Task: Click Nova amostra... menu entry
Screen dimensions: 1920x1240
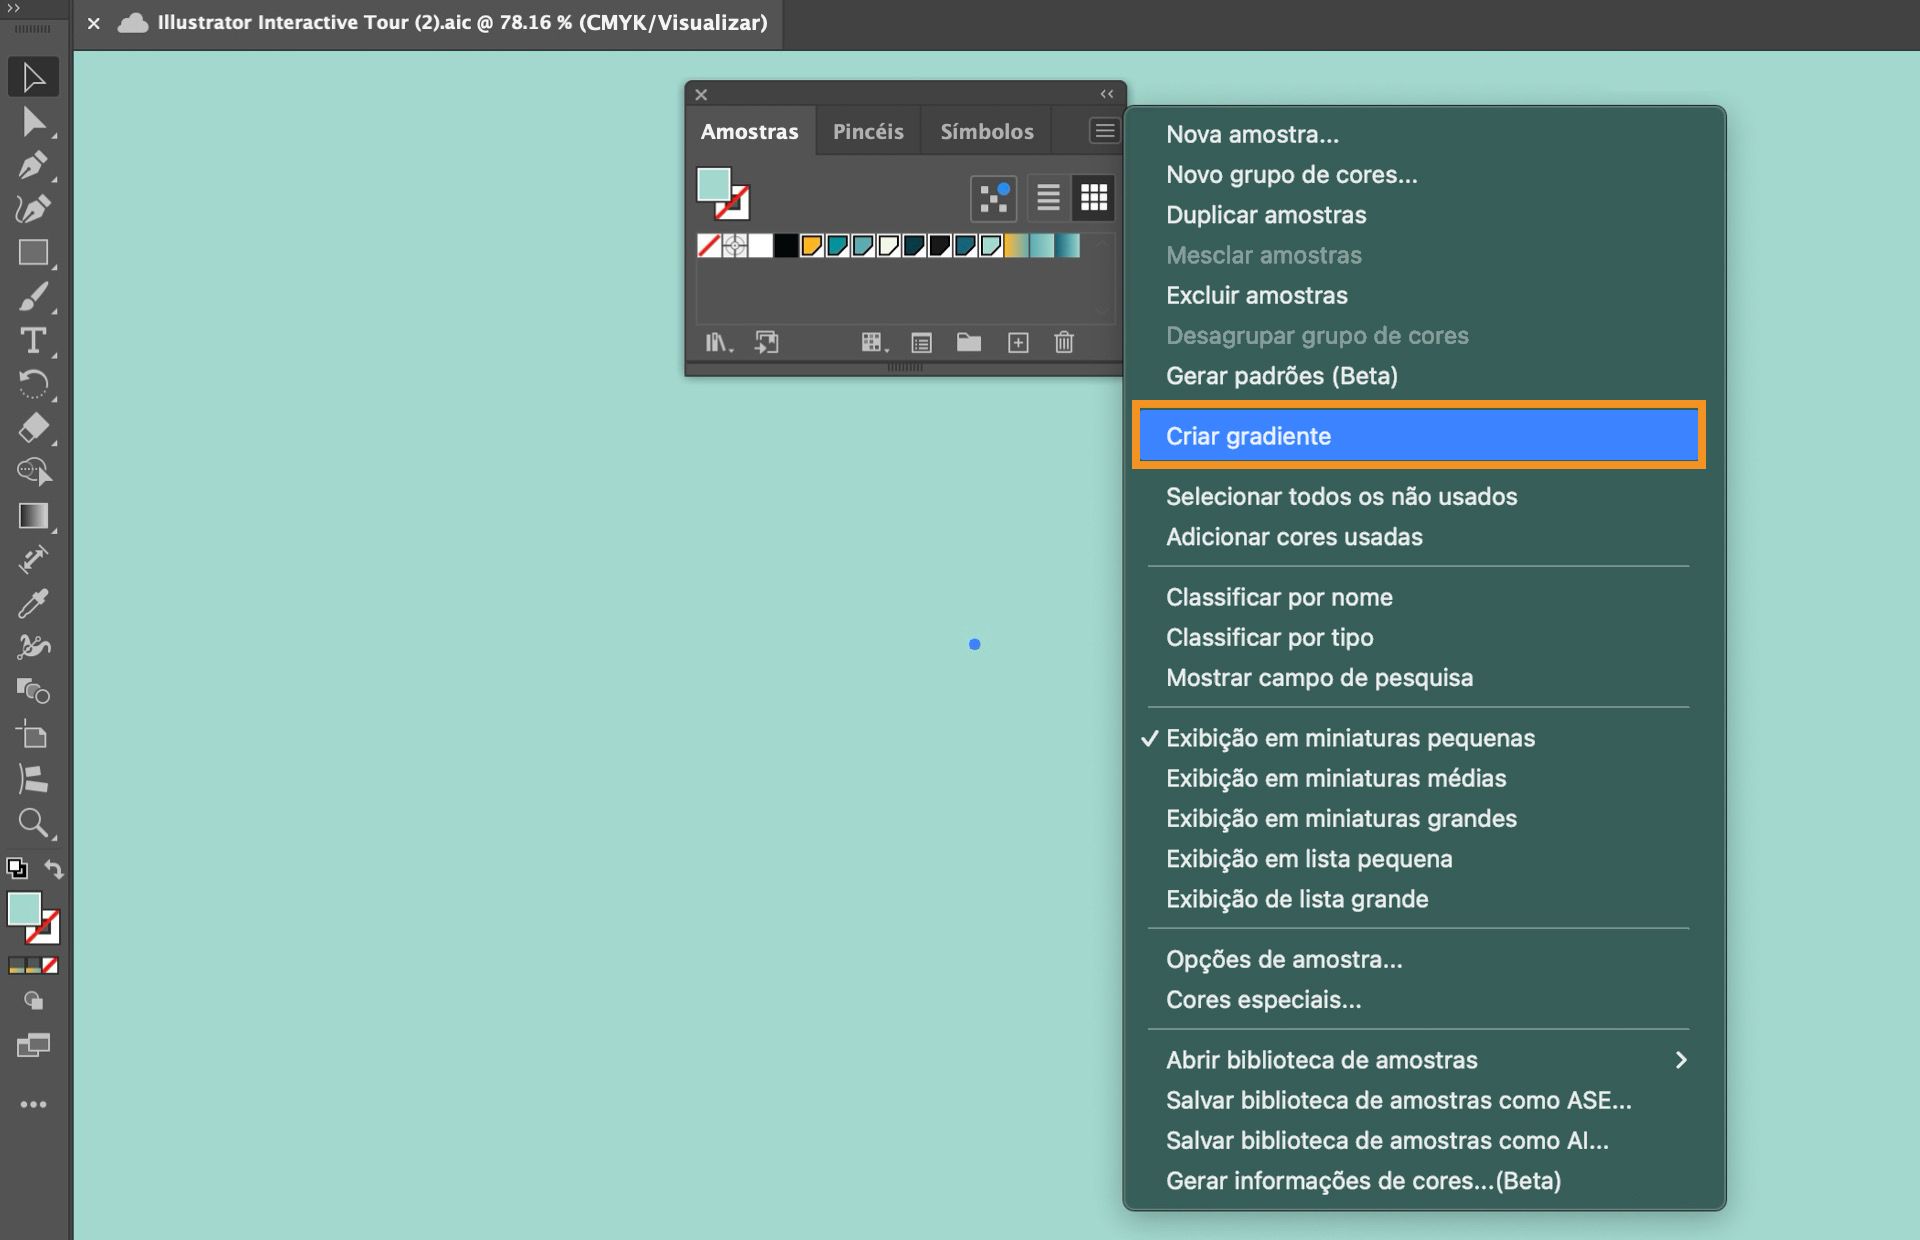Action: pos(1252,133)
